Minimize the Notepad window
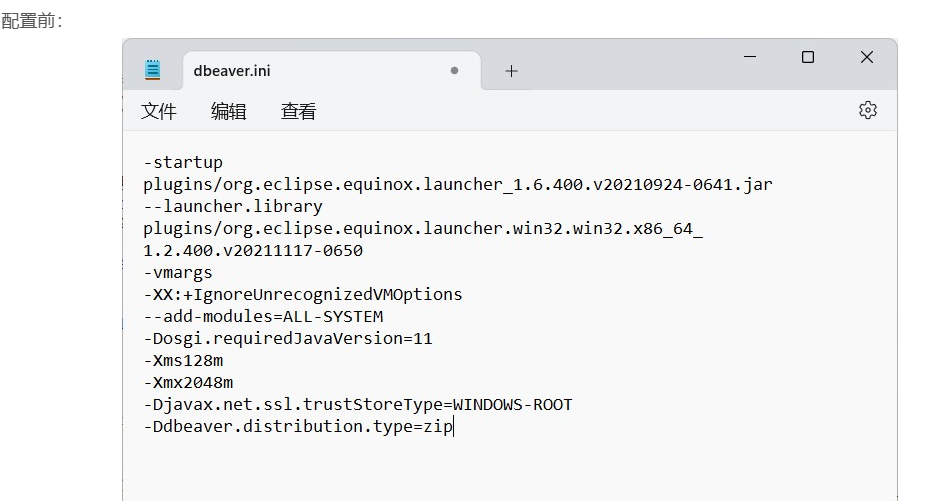932x501 pixels. (x=750, y=58)
